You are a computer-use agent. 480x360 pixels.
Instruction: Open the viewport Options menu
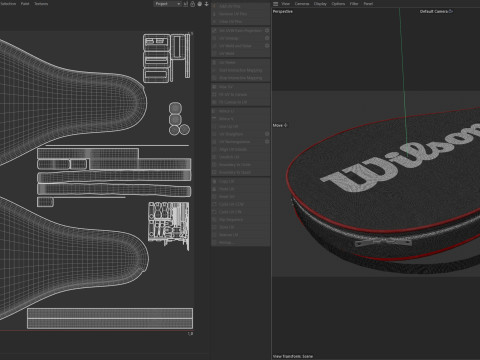(338, 4)
